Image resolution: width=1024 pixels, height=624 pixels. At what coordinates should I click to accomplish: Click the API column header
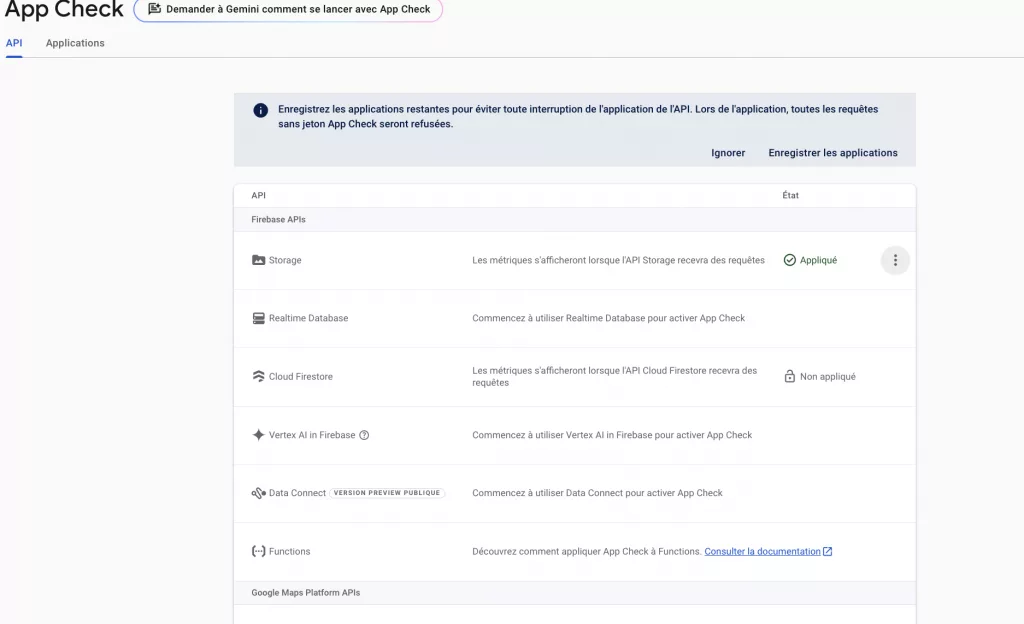(x=259, y=195)
